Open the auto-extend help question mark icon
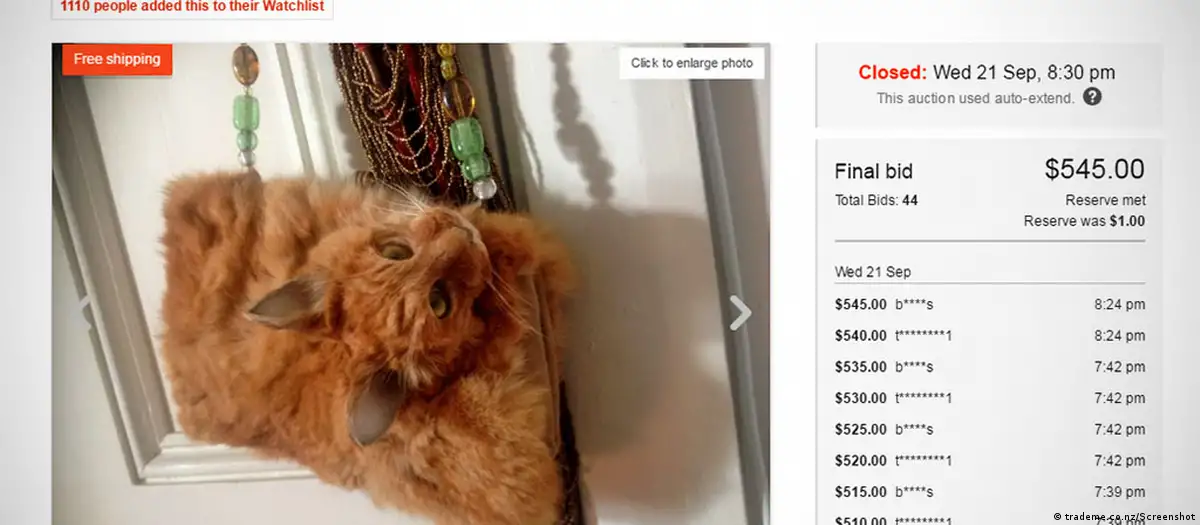 point(1093,97)
